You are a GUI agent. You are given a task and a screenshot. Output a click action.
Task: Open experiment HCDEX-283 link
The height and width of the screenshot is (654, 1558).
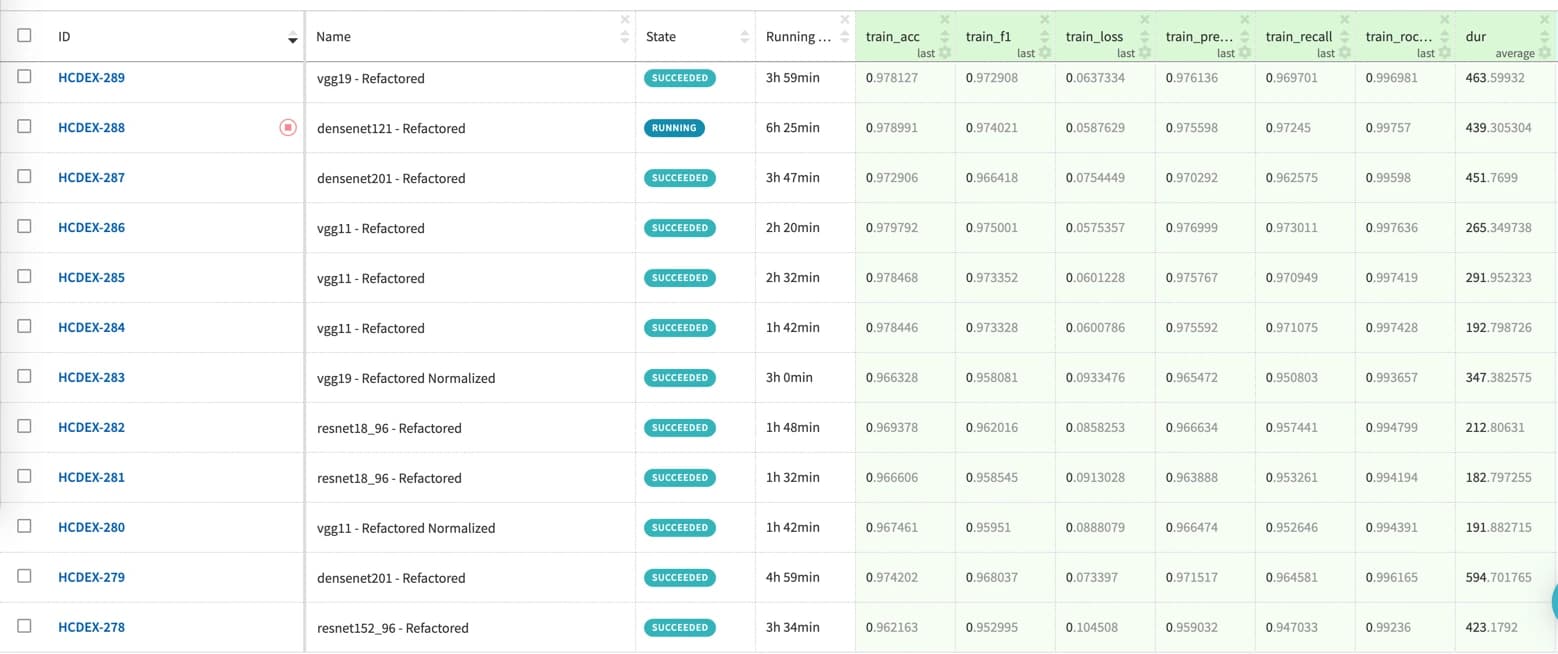click(x=92, y=377)
